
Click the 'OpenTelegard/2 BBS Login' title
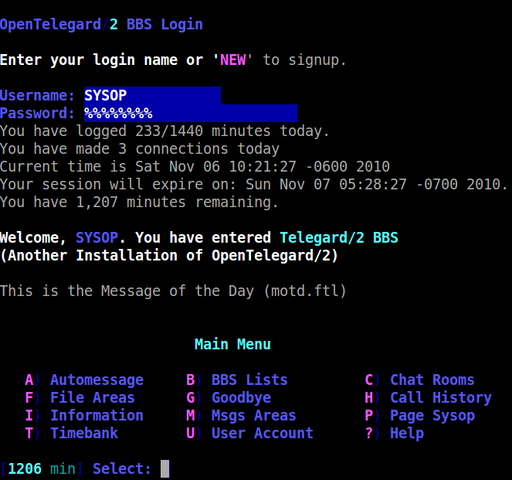pos(101,25)
